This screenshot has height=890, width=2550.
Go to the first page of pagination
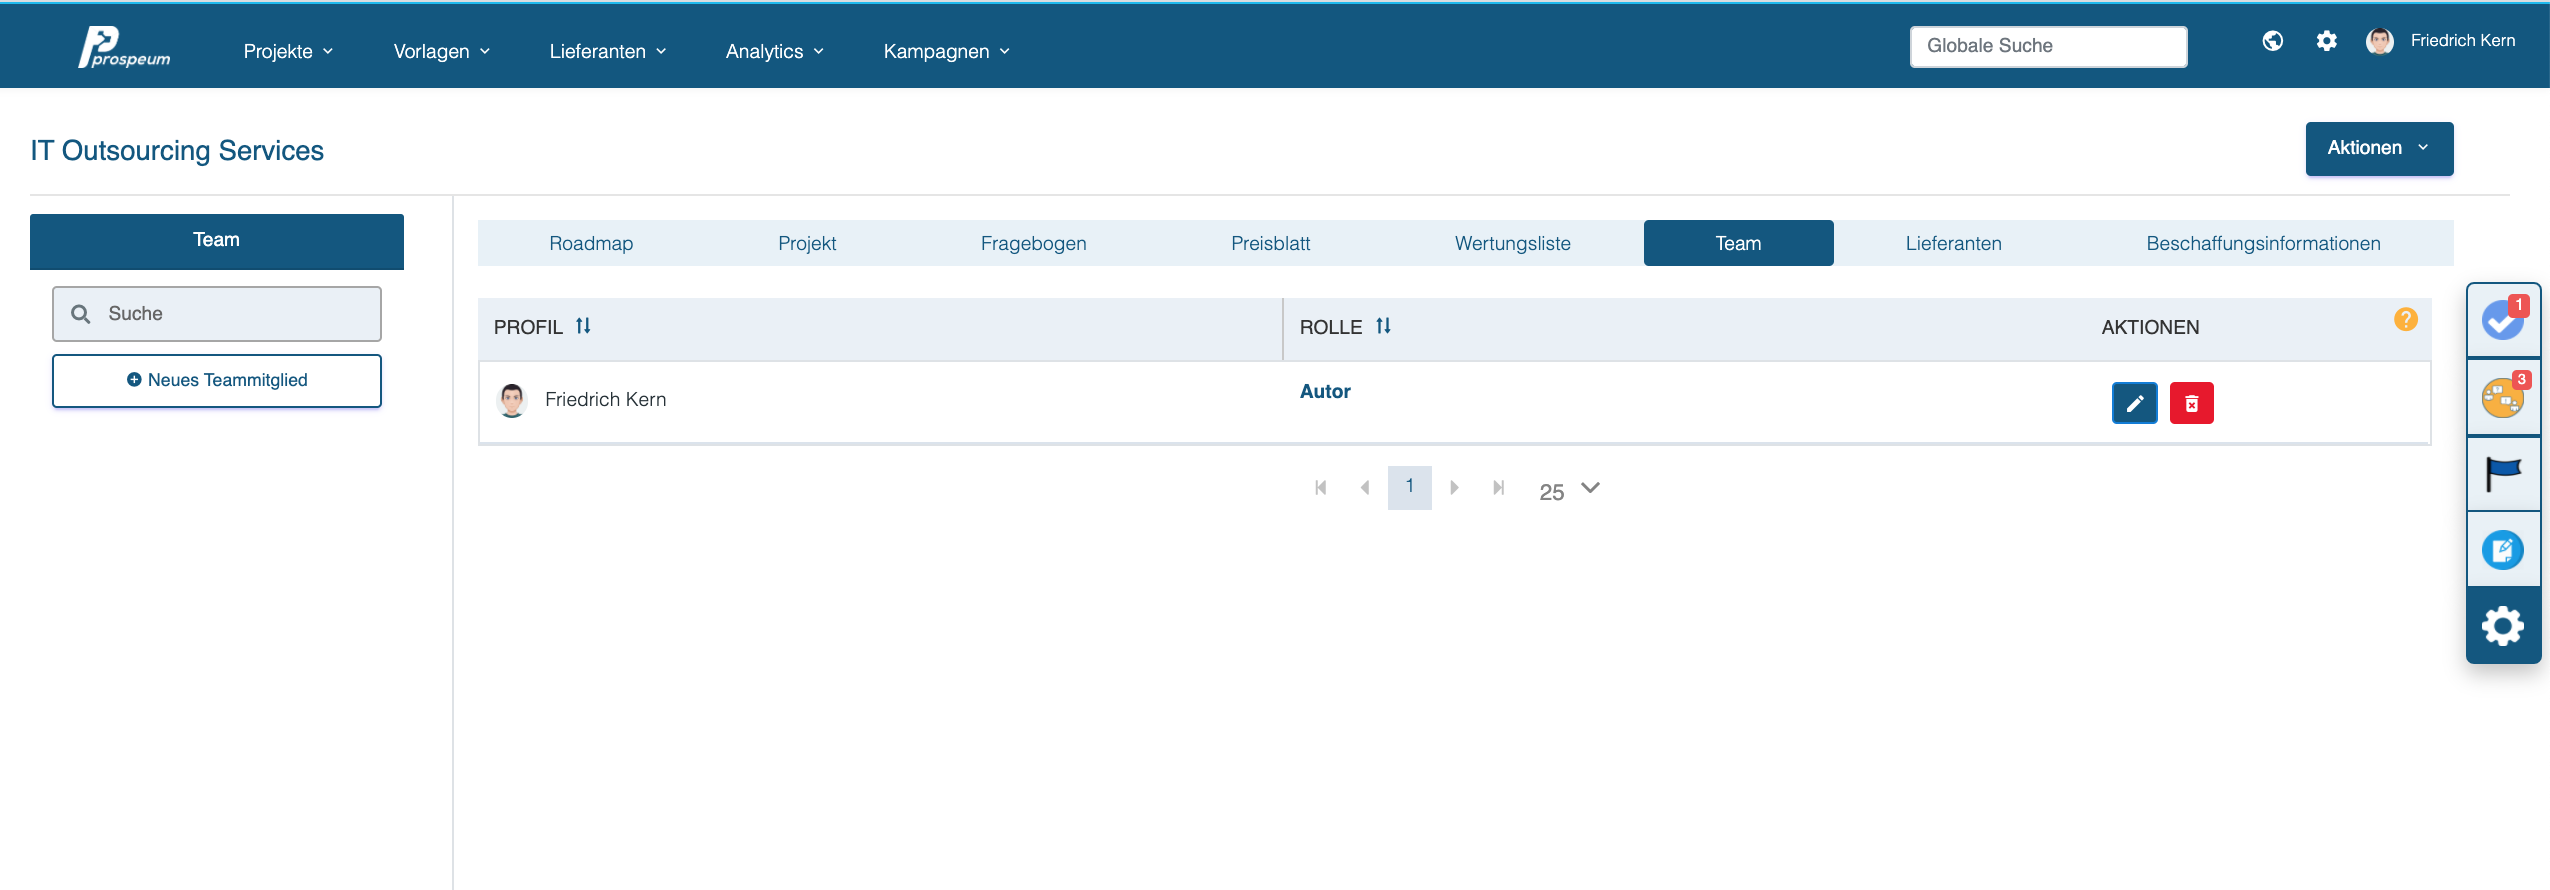coord(1321,488)
